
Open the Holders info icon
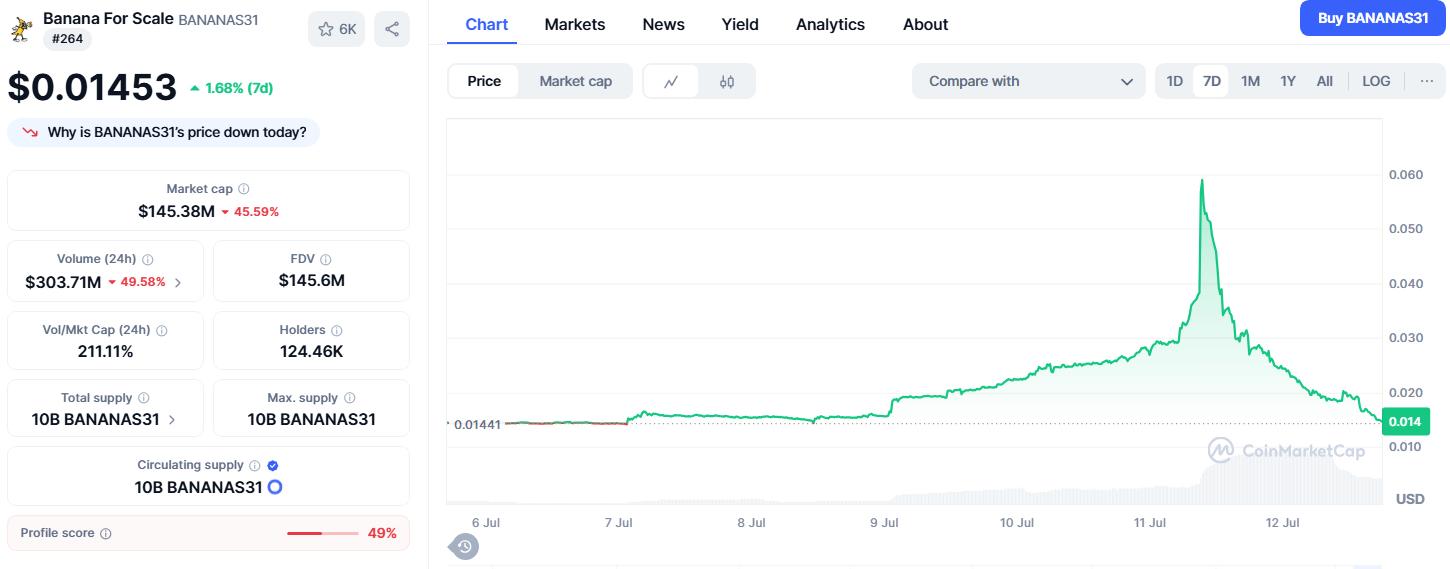pos(337,330)
